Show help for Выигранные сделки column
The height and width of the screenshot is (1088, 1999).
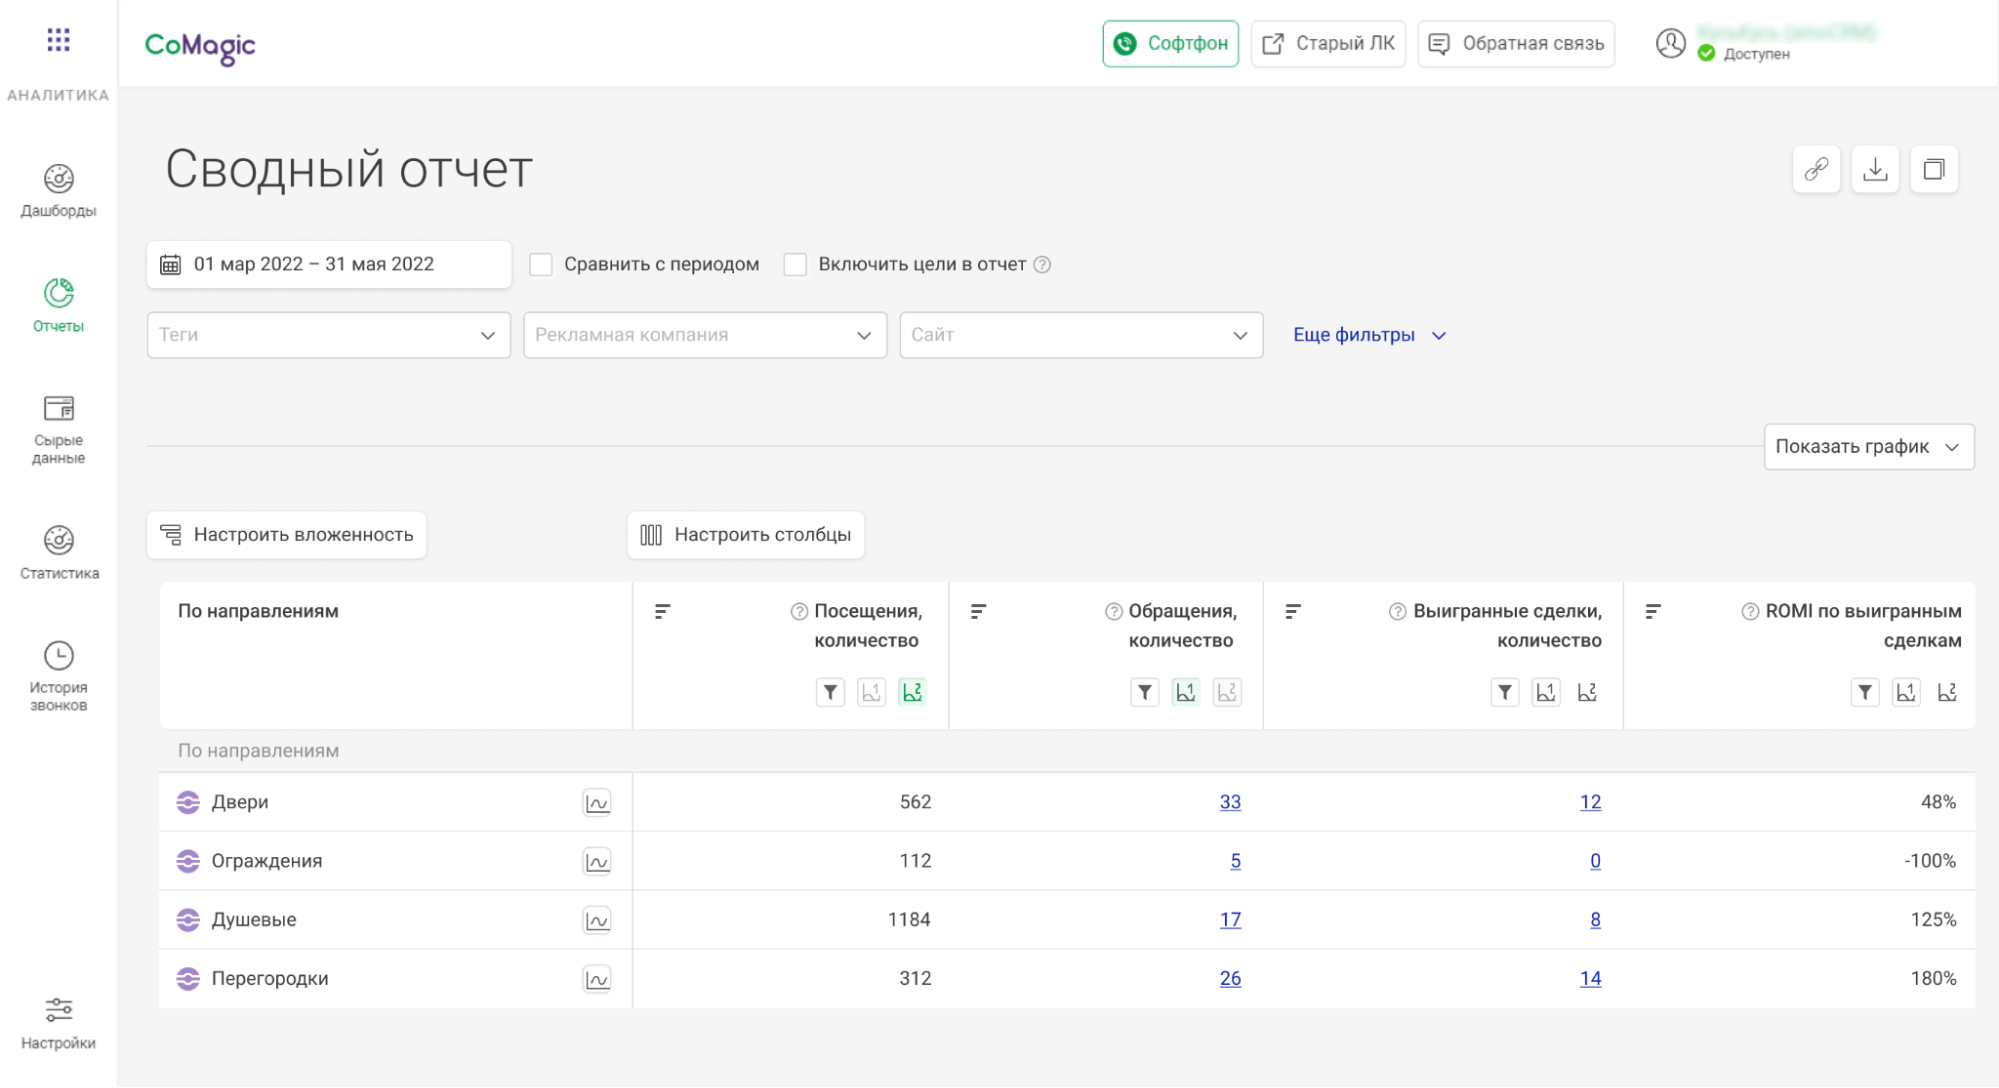click(1397, 612)
